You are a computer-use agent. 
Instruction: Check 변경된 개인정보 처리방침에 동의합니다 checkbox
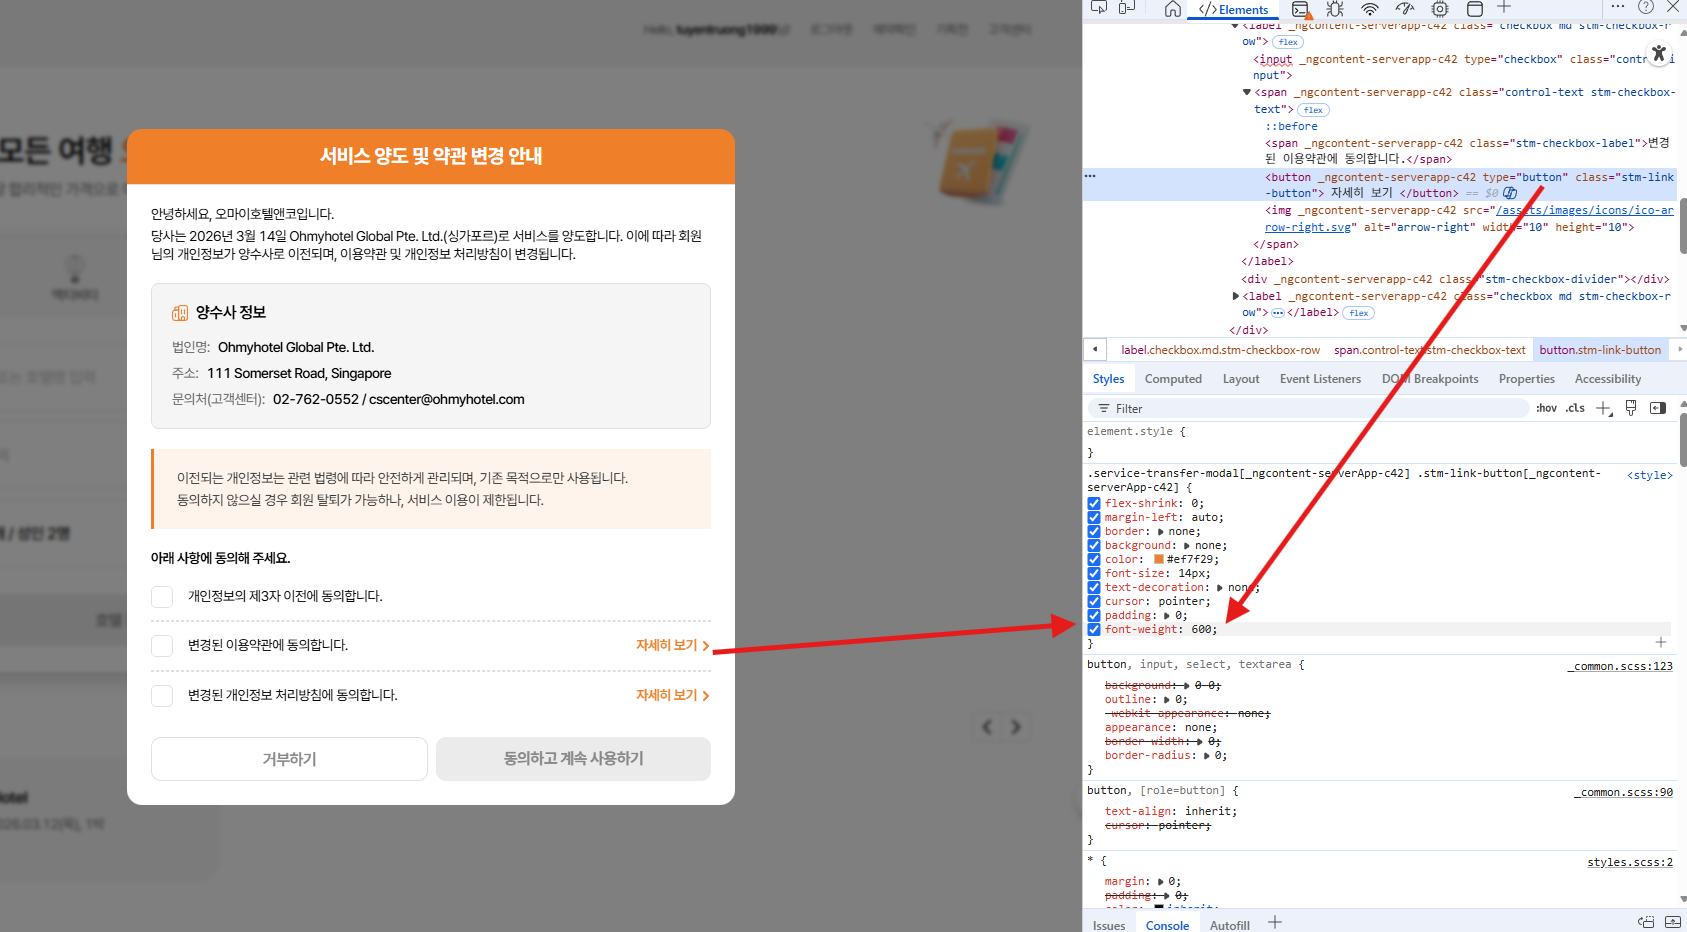162,695
